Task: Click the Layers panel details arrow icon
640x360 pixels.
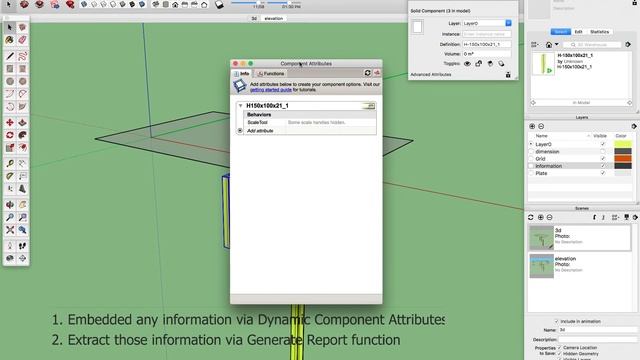Action: click(634, 127)
